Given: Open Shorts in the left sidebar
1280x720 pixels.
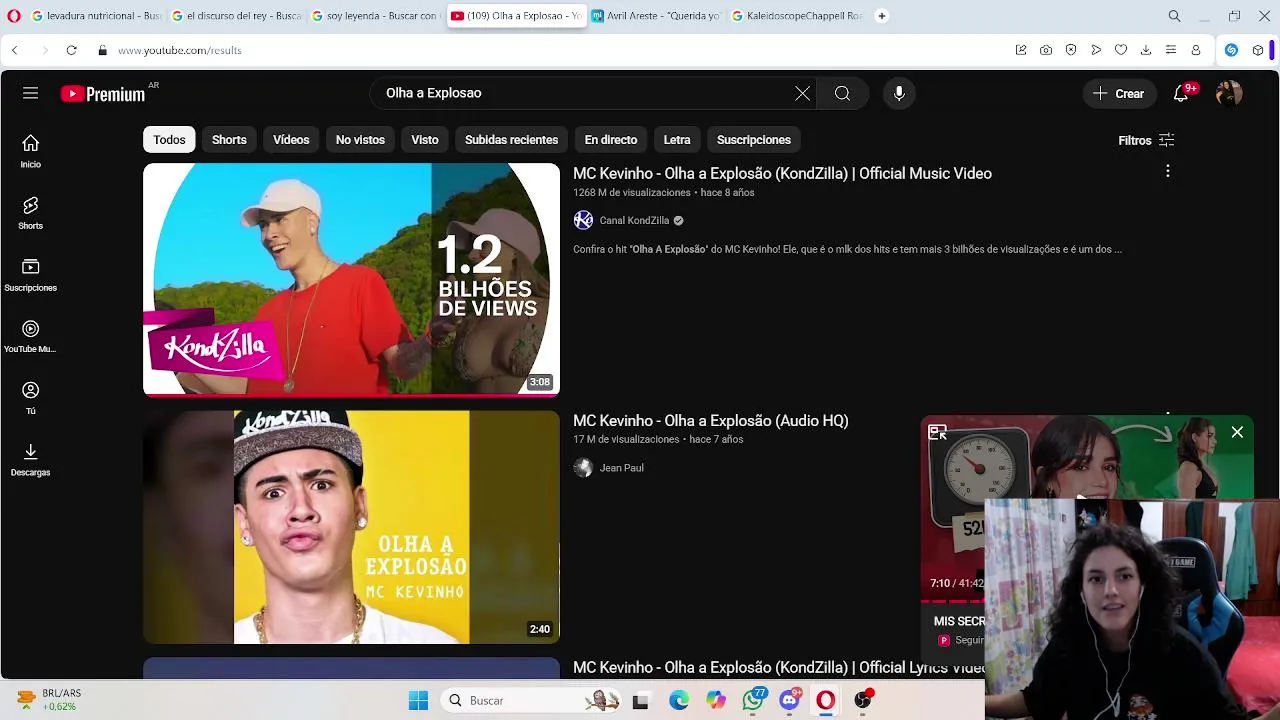Looking at the screenshot, I should tap(30, 213).
